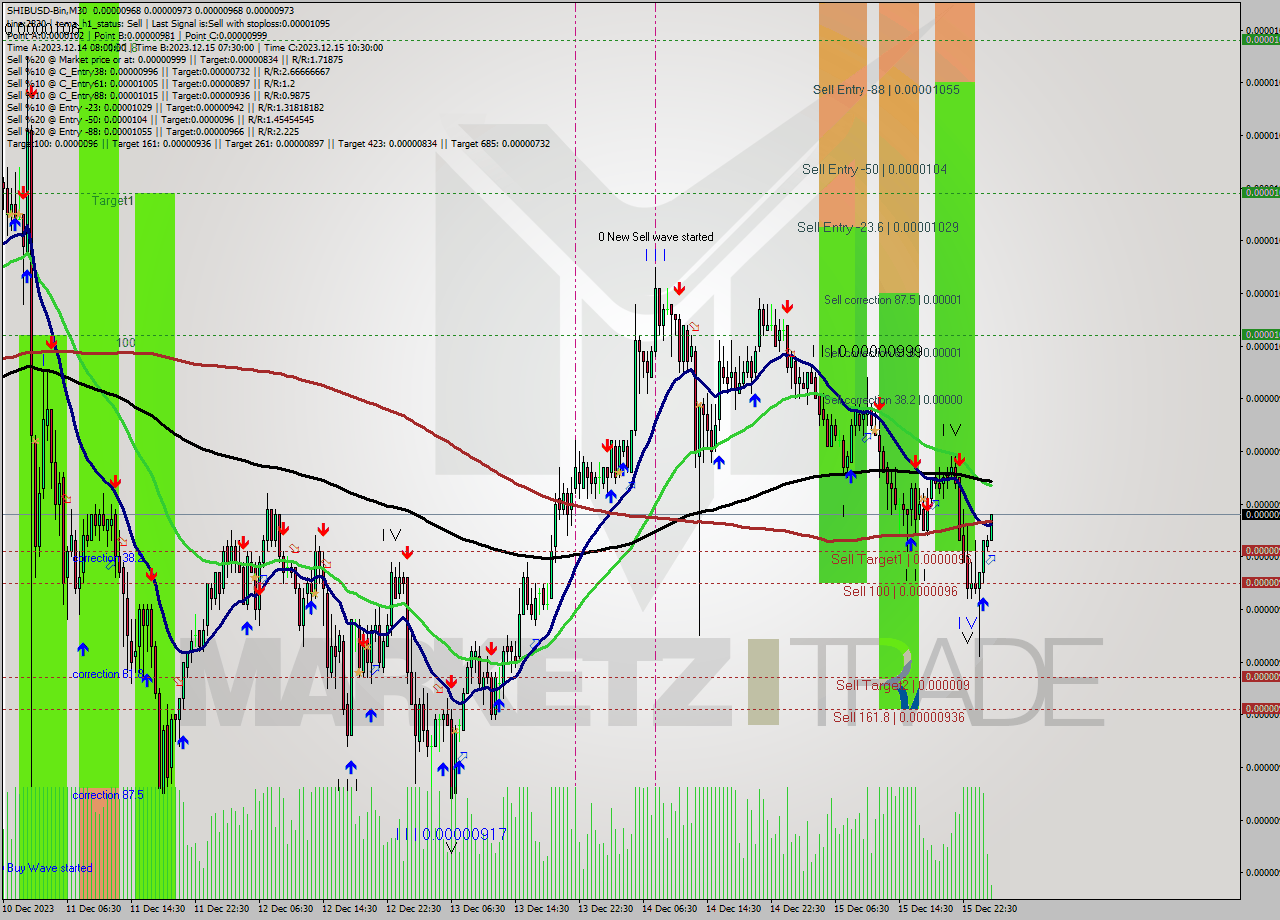The width and height of the screenshot is (1280, 920).
Task: Click the 'Sell Target2 | 0.000009' label
Action: click(x=903, y=685)
